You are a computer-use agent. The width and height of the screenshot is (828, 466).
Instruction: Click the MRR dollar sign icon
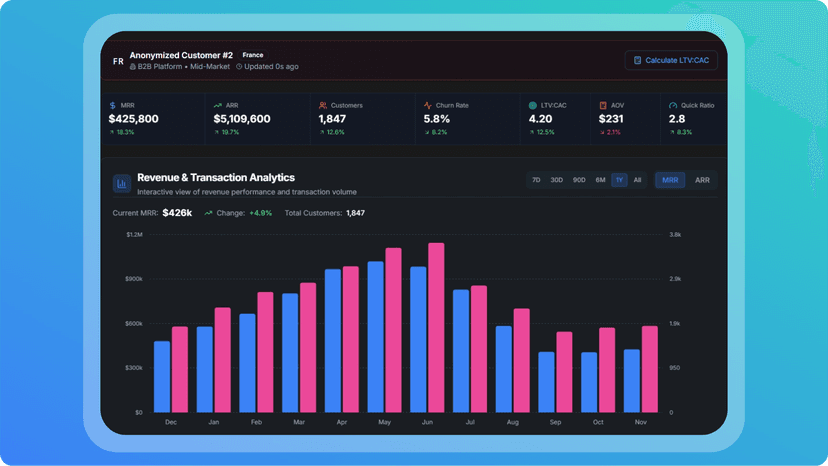112,106
